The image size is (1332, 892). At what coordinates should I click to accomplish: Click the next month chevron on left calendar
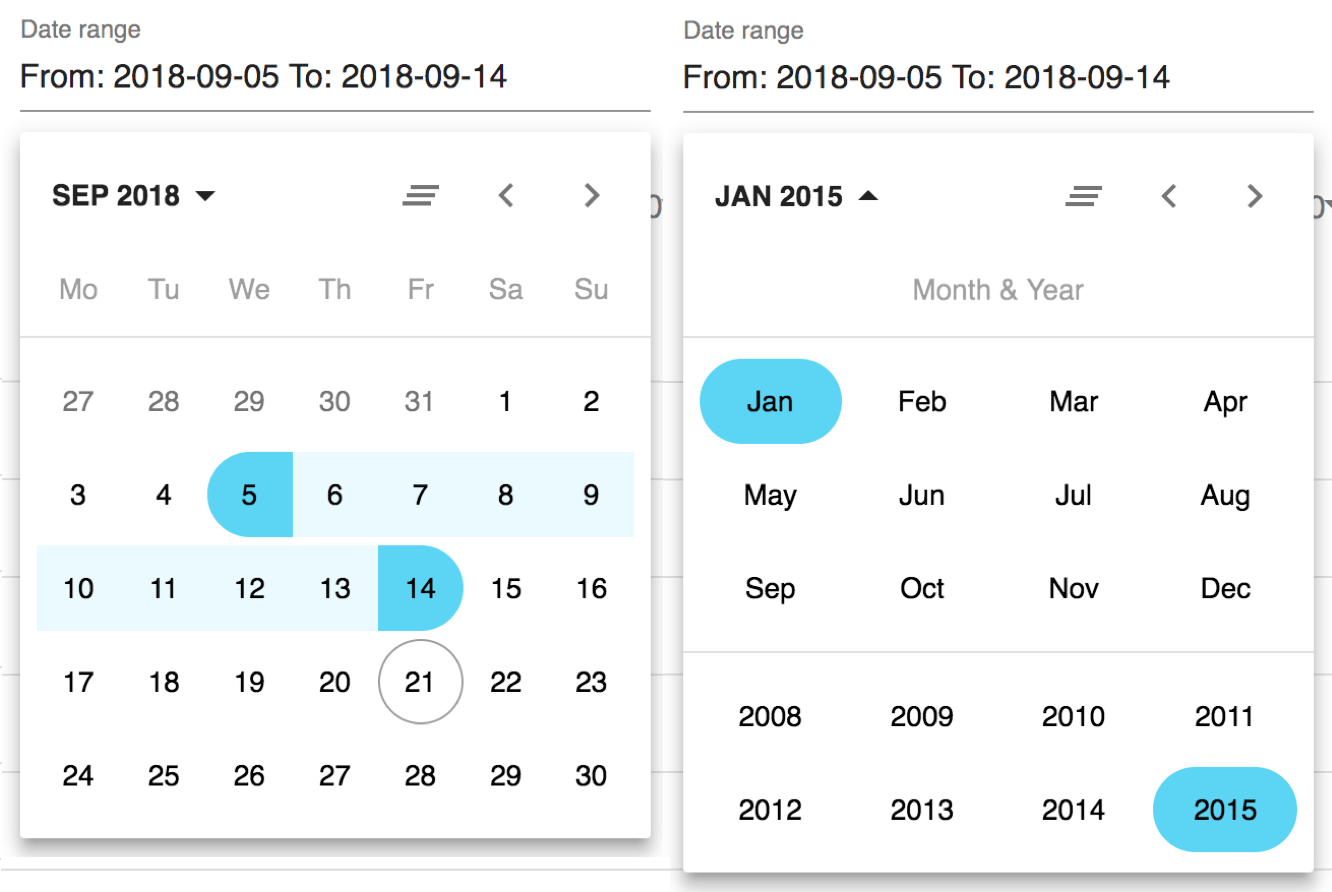point(591,195)
